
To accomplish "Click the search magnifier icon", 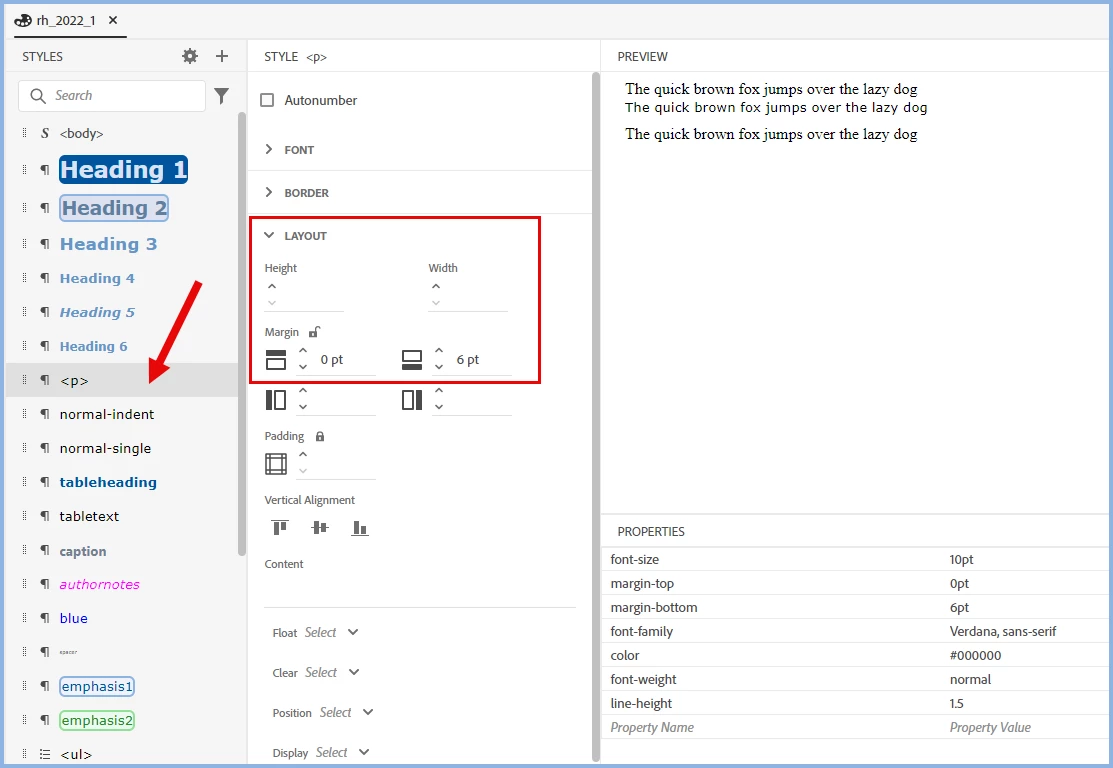I will click(x=38, y=95).
